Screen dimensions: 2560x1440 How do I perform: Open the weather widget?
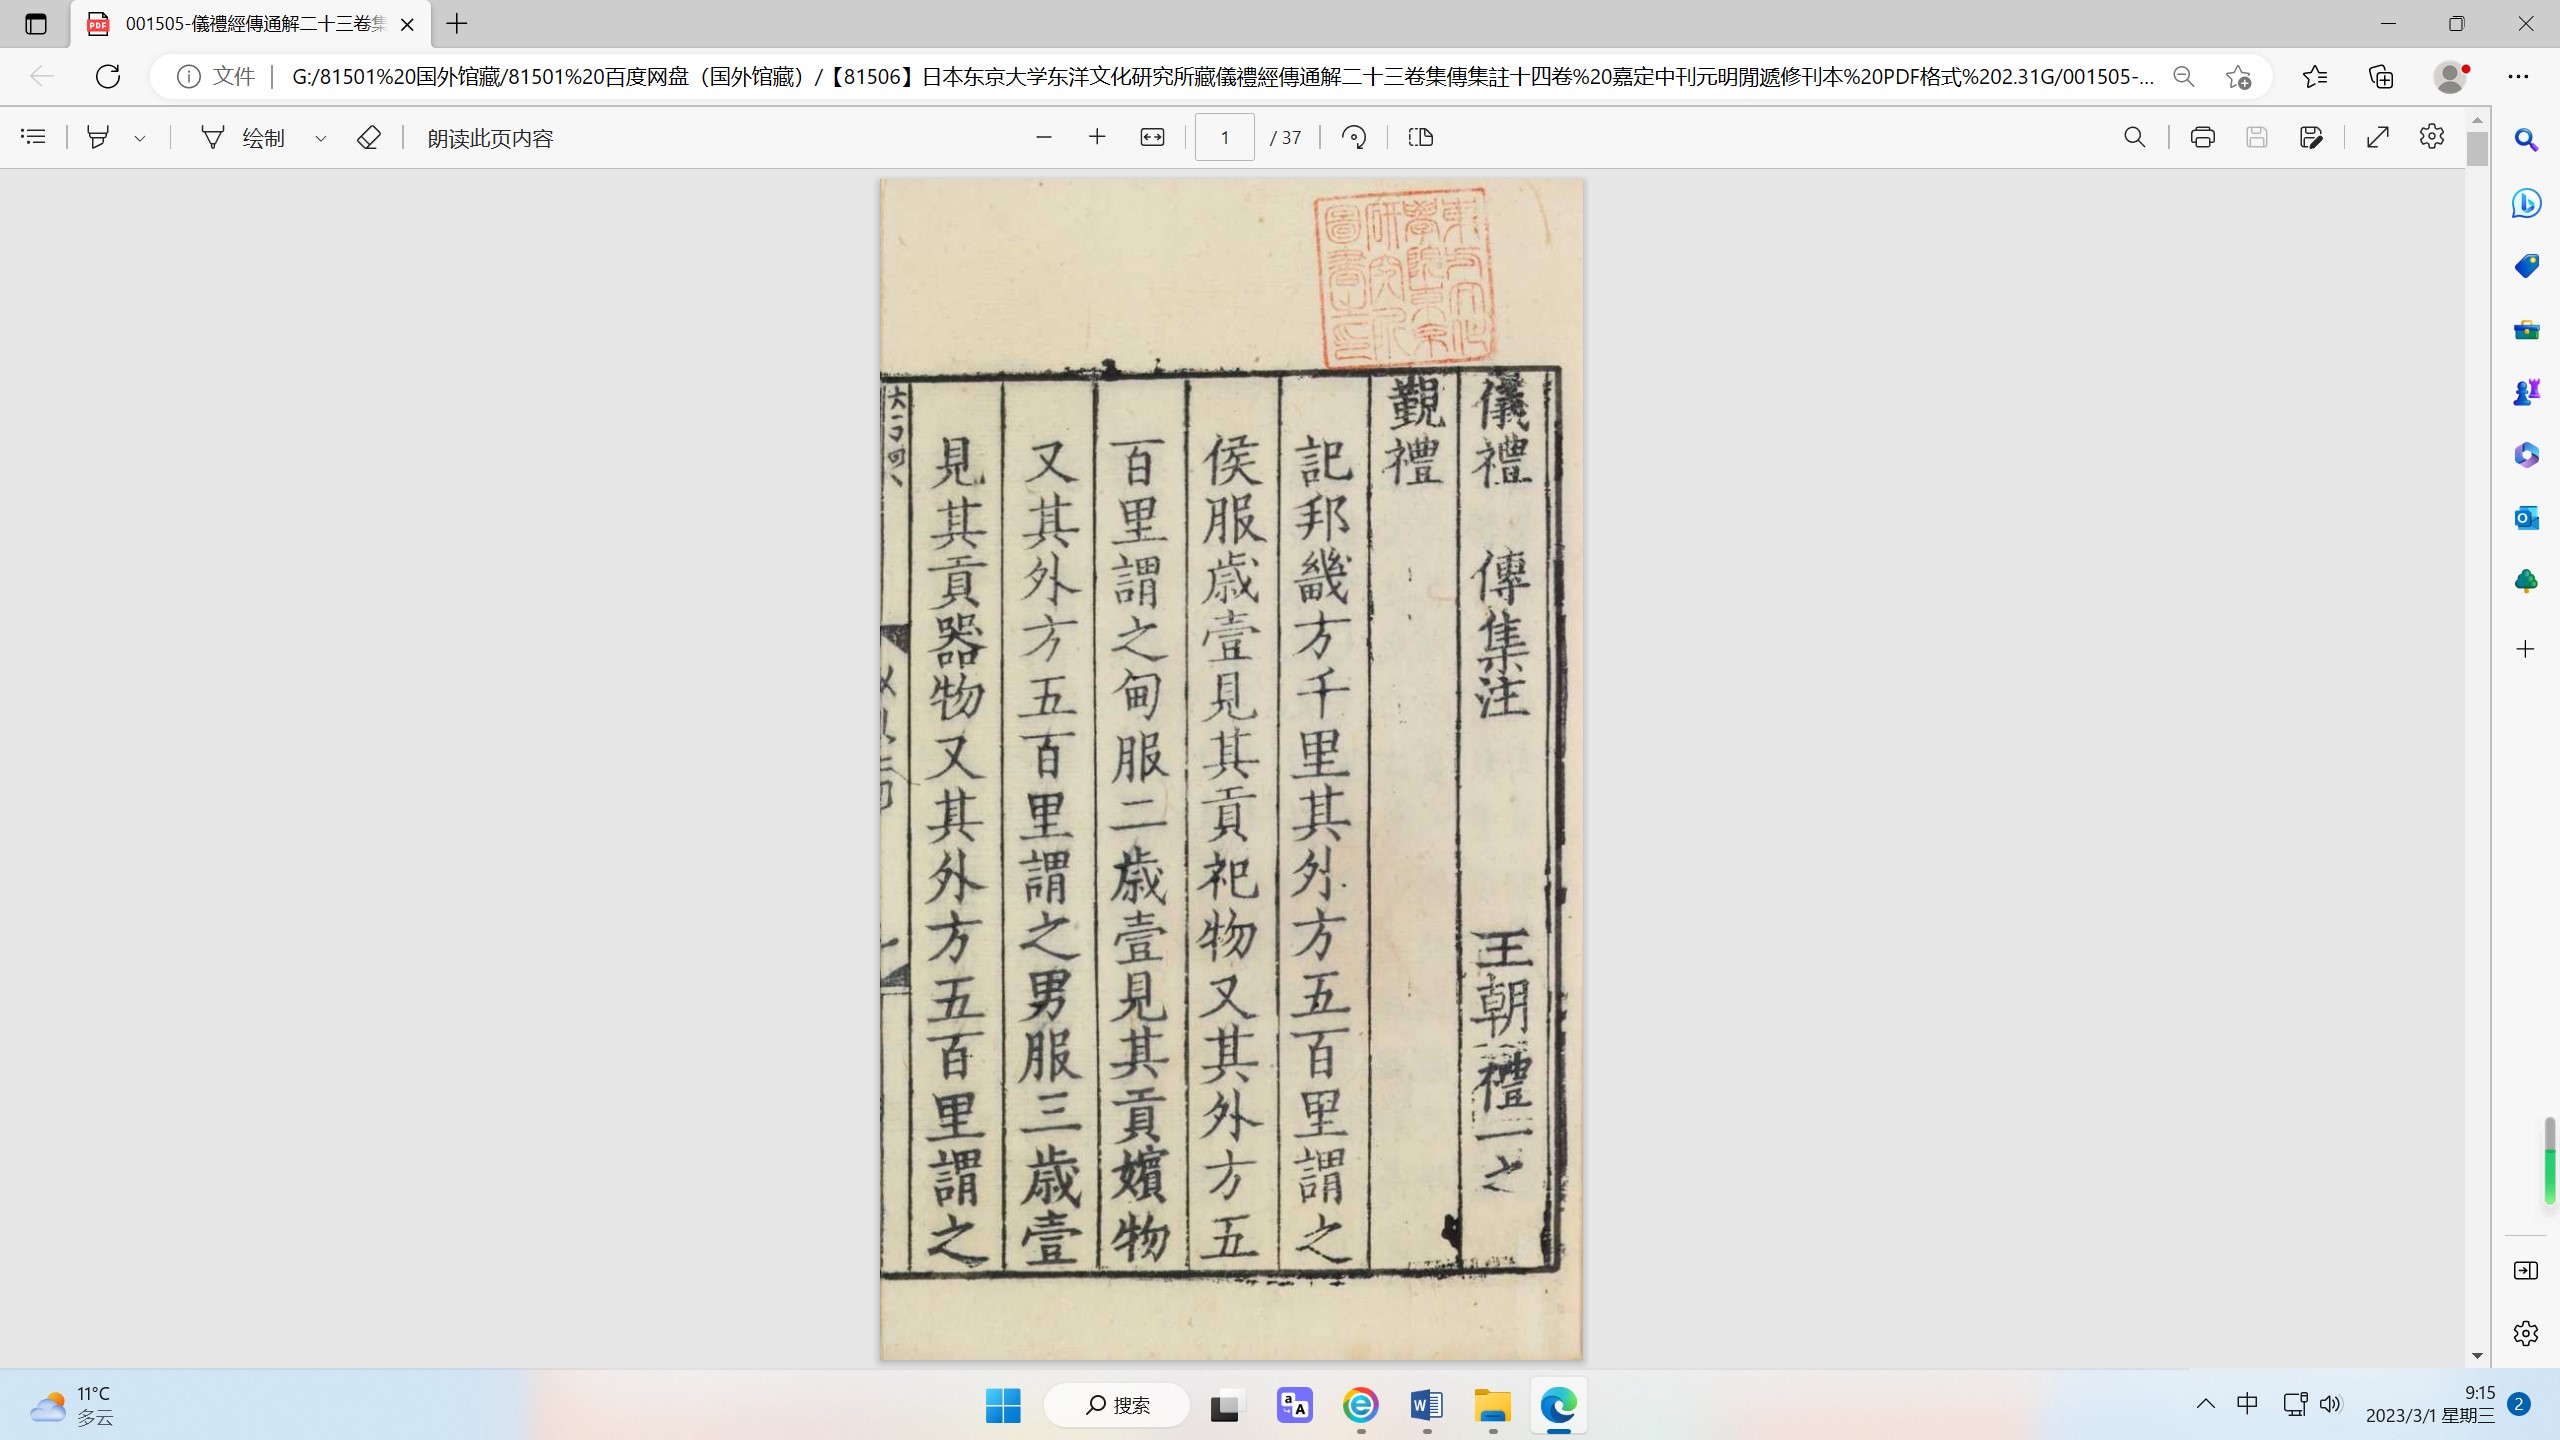(x=72, y=1405)
